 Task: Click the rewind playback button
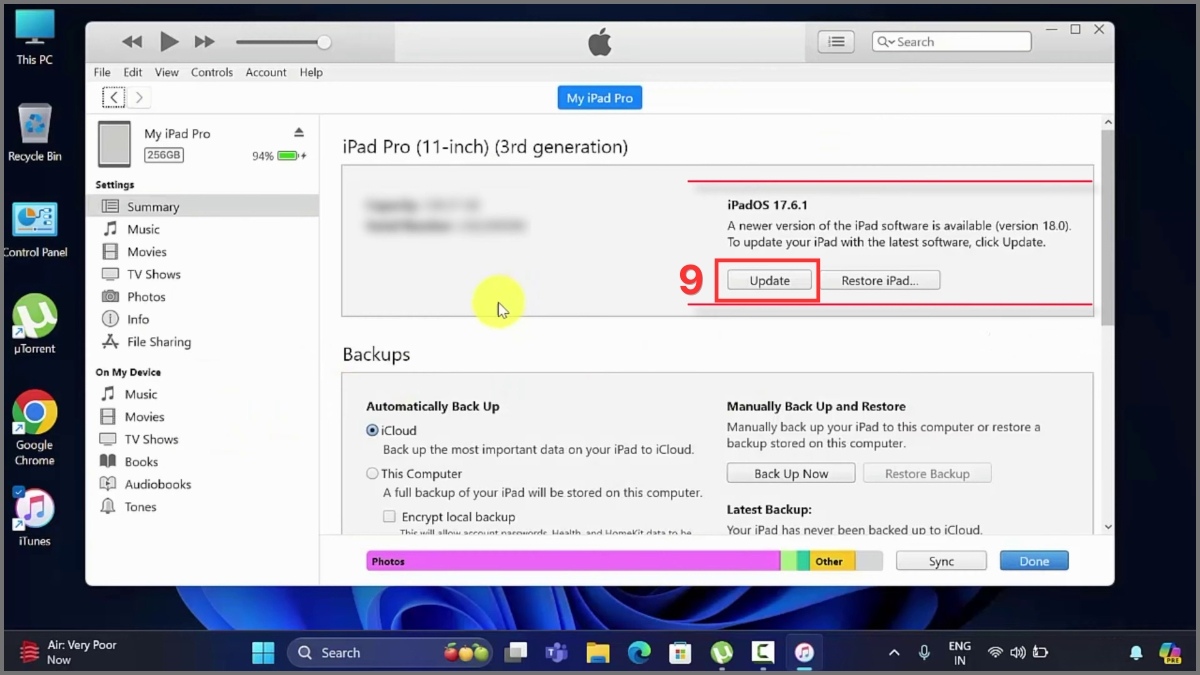click(x=132, y=42)
